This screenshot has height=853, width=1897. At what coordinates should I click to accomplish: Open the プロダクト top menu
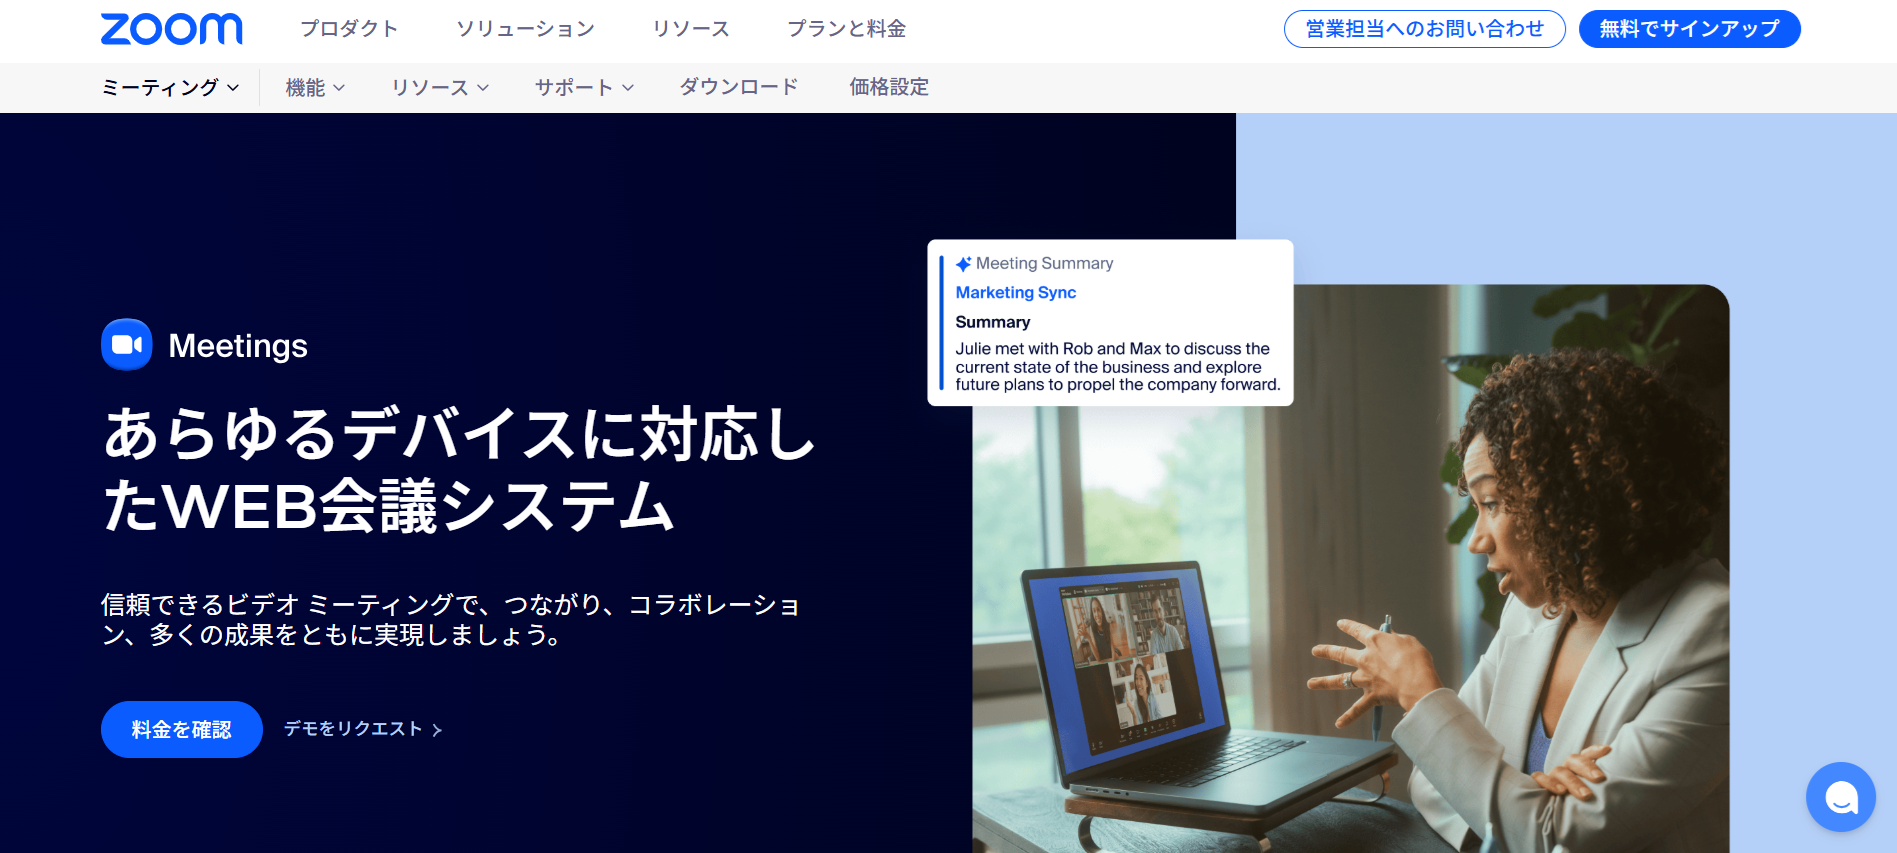(349, 29)
